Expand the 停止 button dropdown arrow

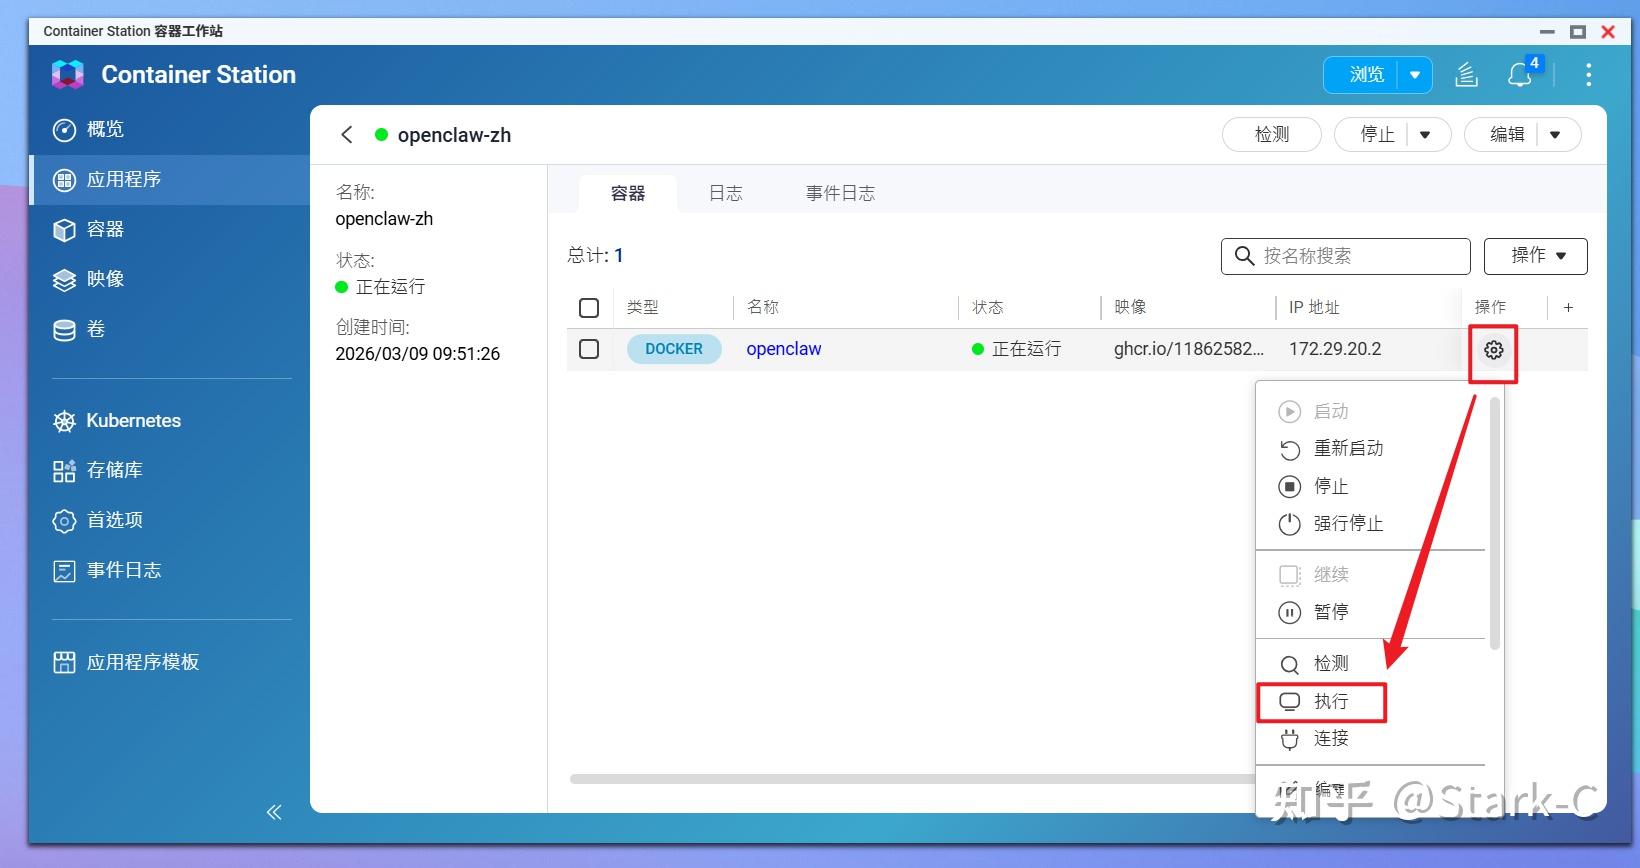pos(1425,135)
